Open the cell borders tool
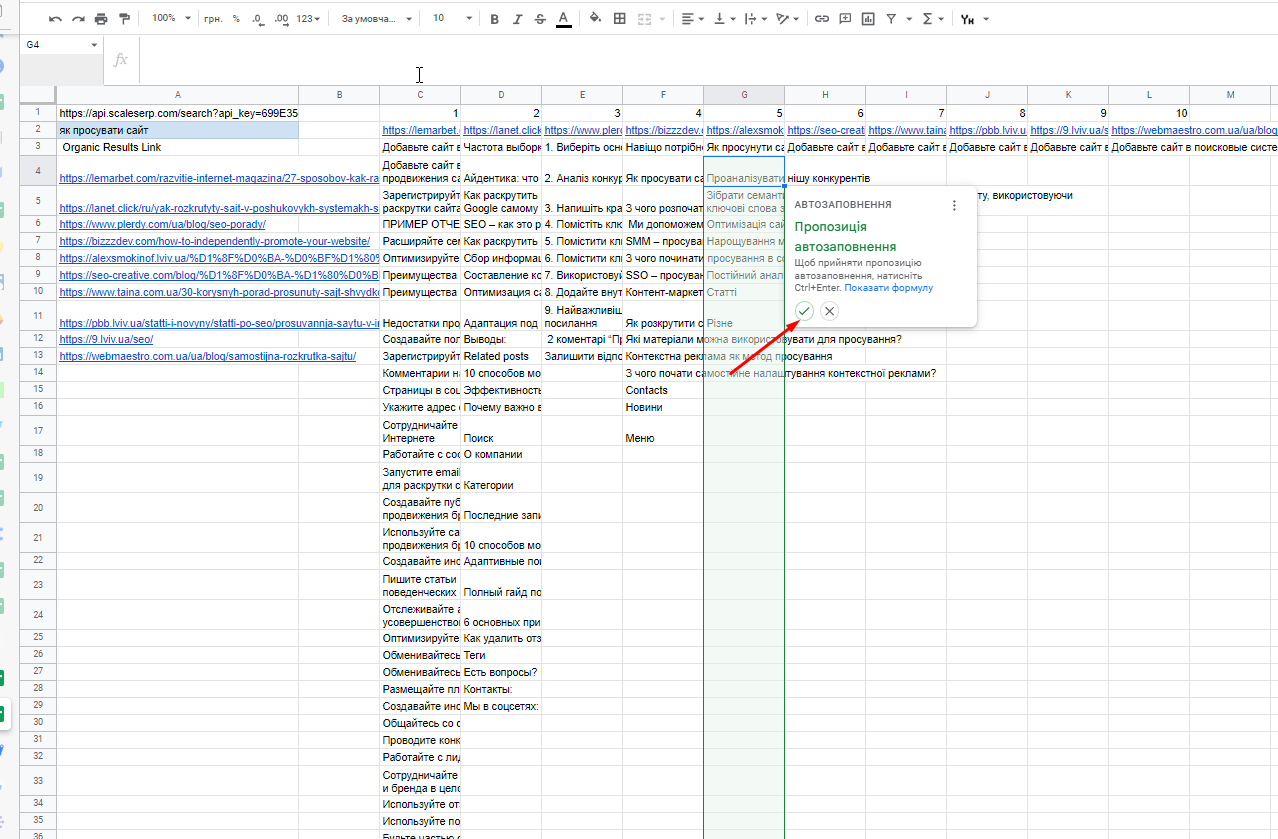 click(620, 19)
